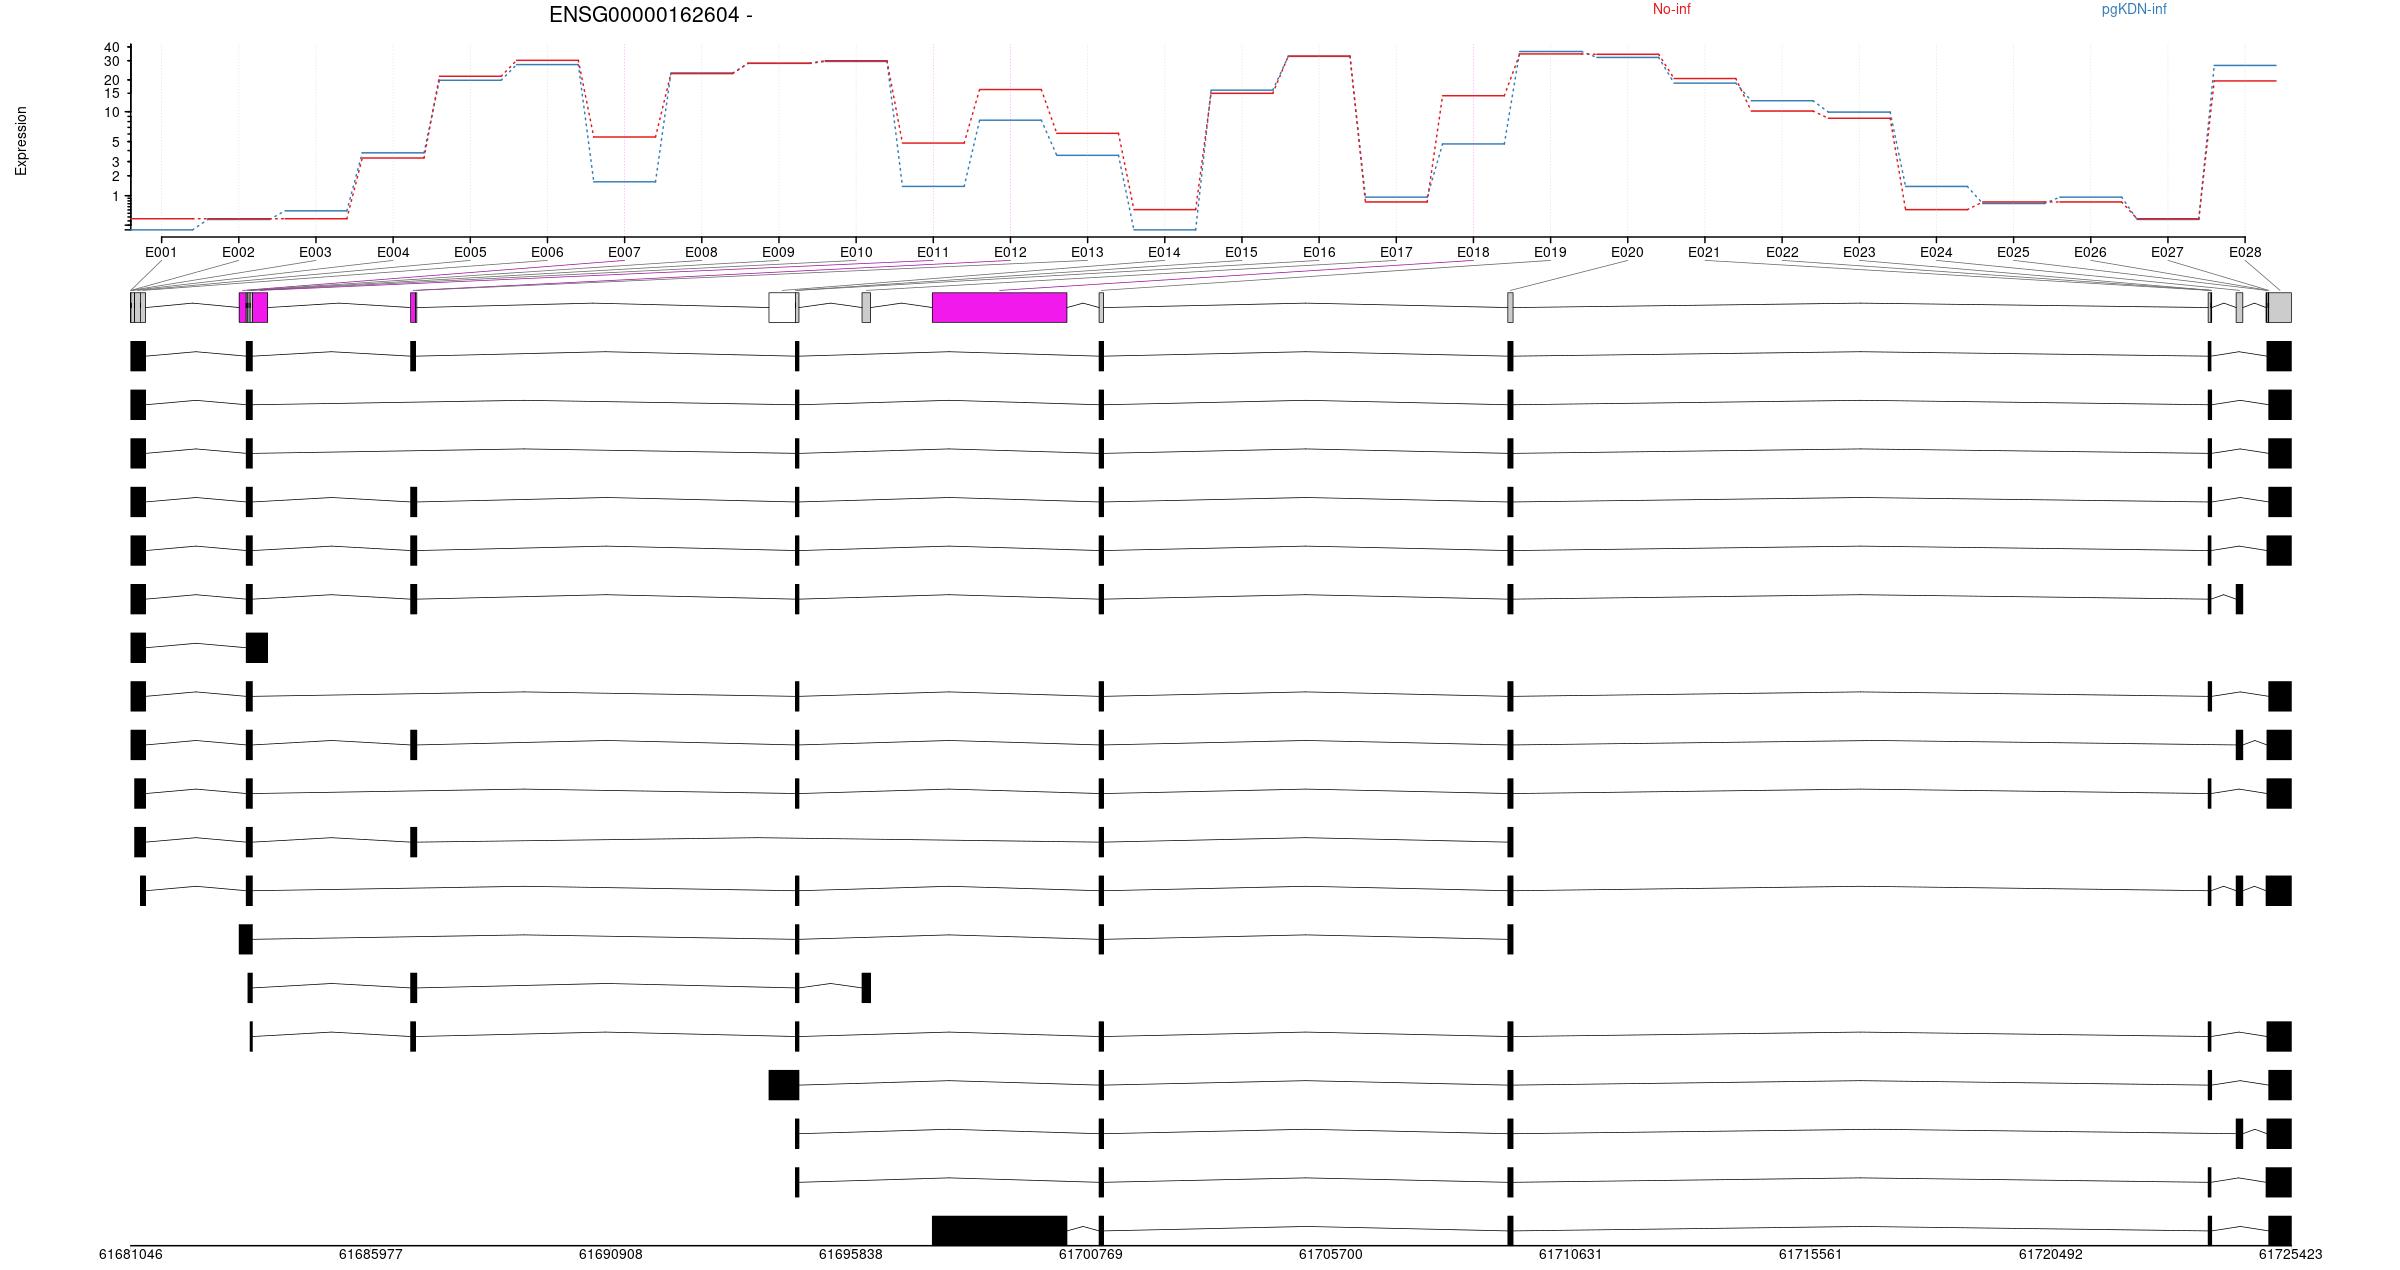Click exon bin label E008
The image size is (2400, 1270).
point(701,253)
